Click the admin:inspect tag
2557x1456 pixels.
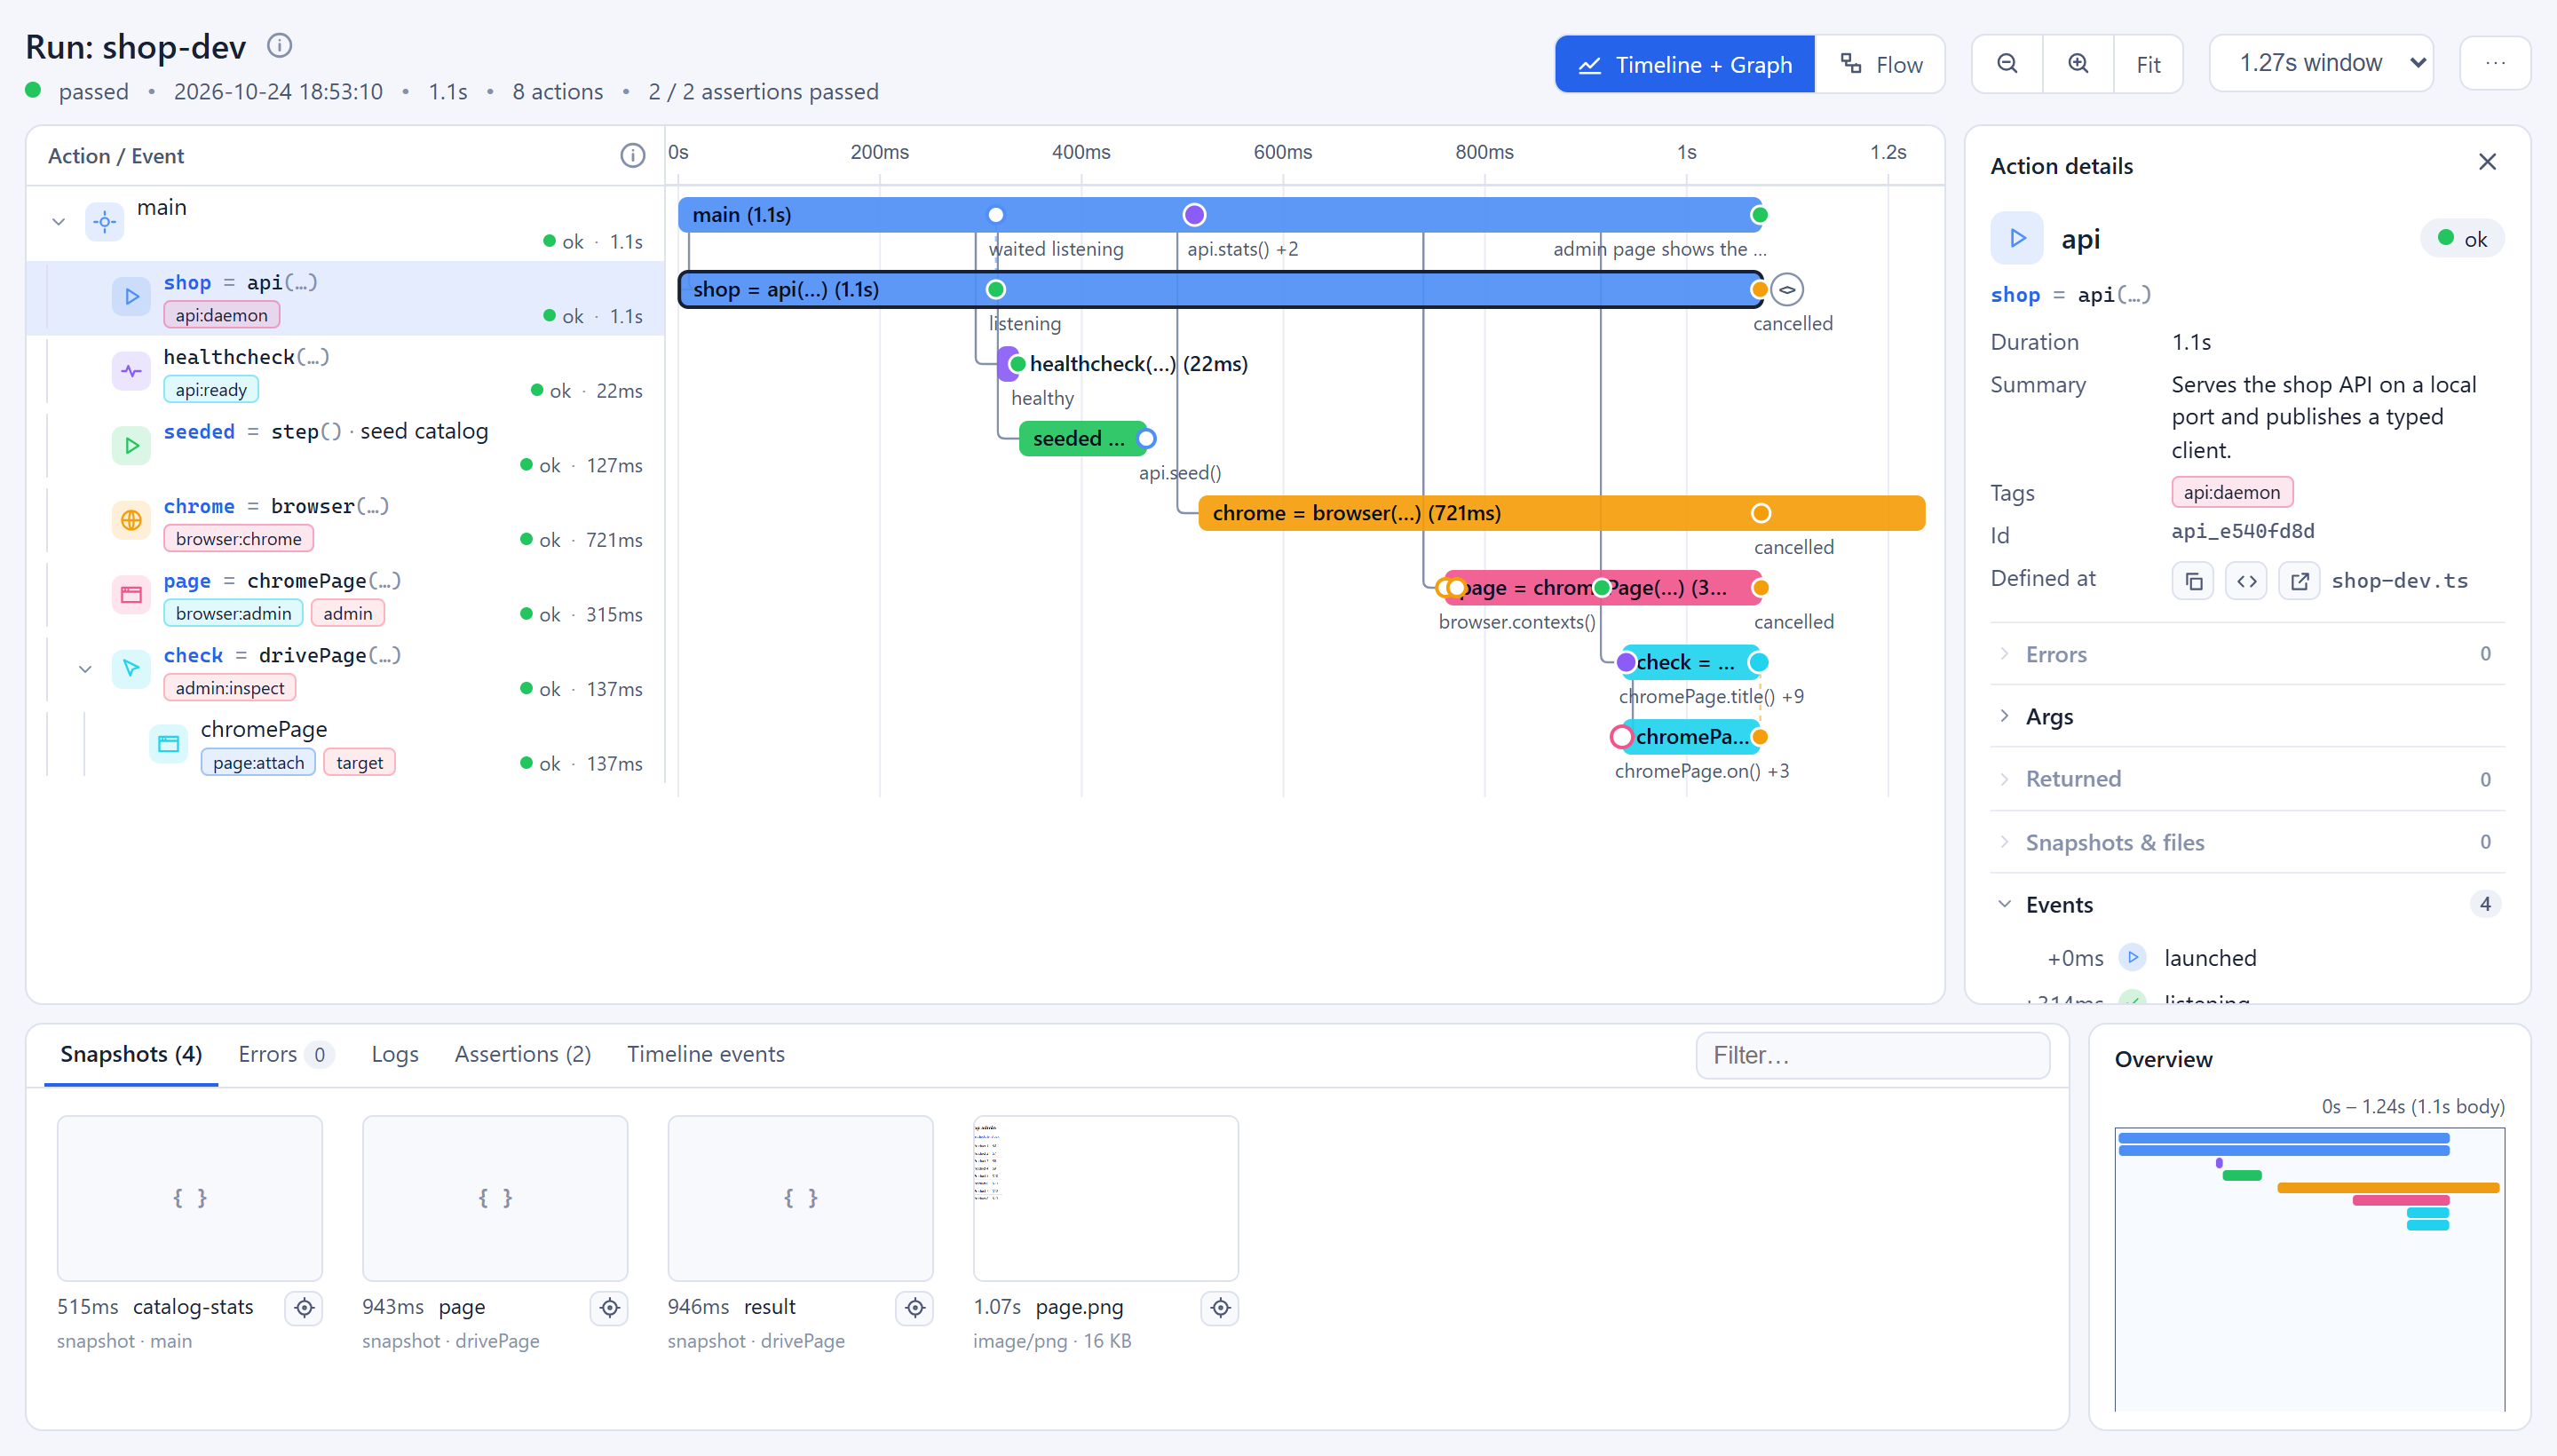(230, 688)
